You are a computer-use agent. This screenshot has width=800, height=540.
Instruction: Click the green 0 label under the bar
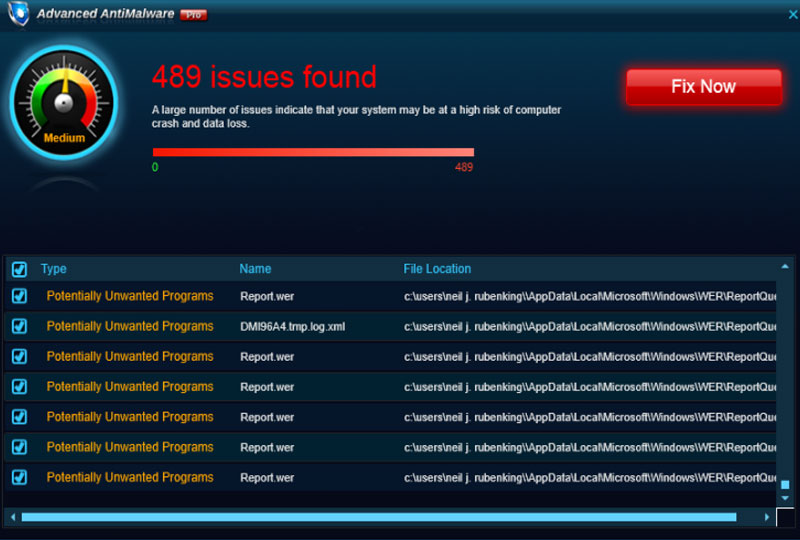pyautogui.click(x=155, y=167)
